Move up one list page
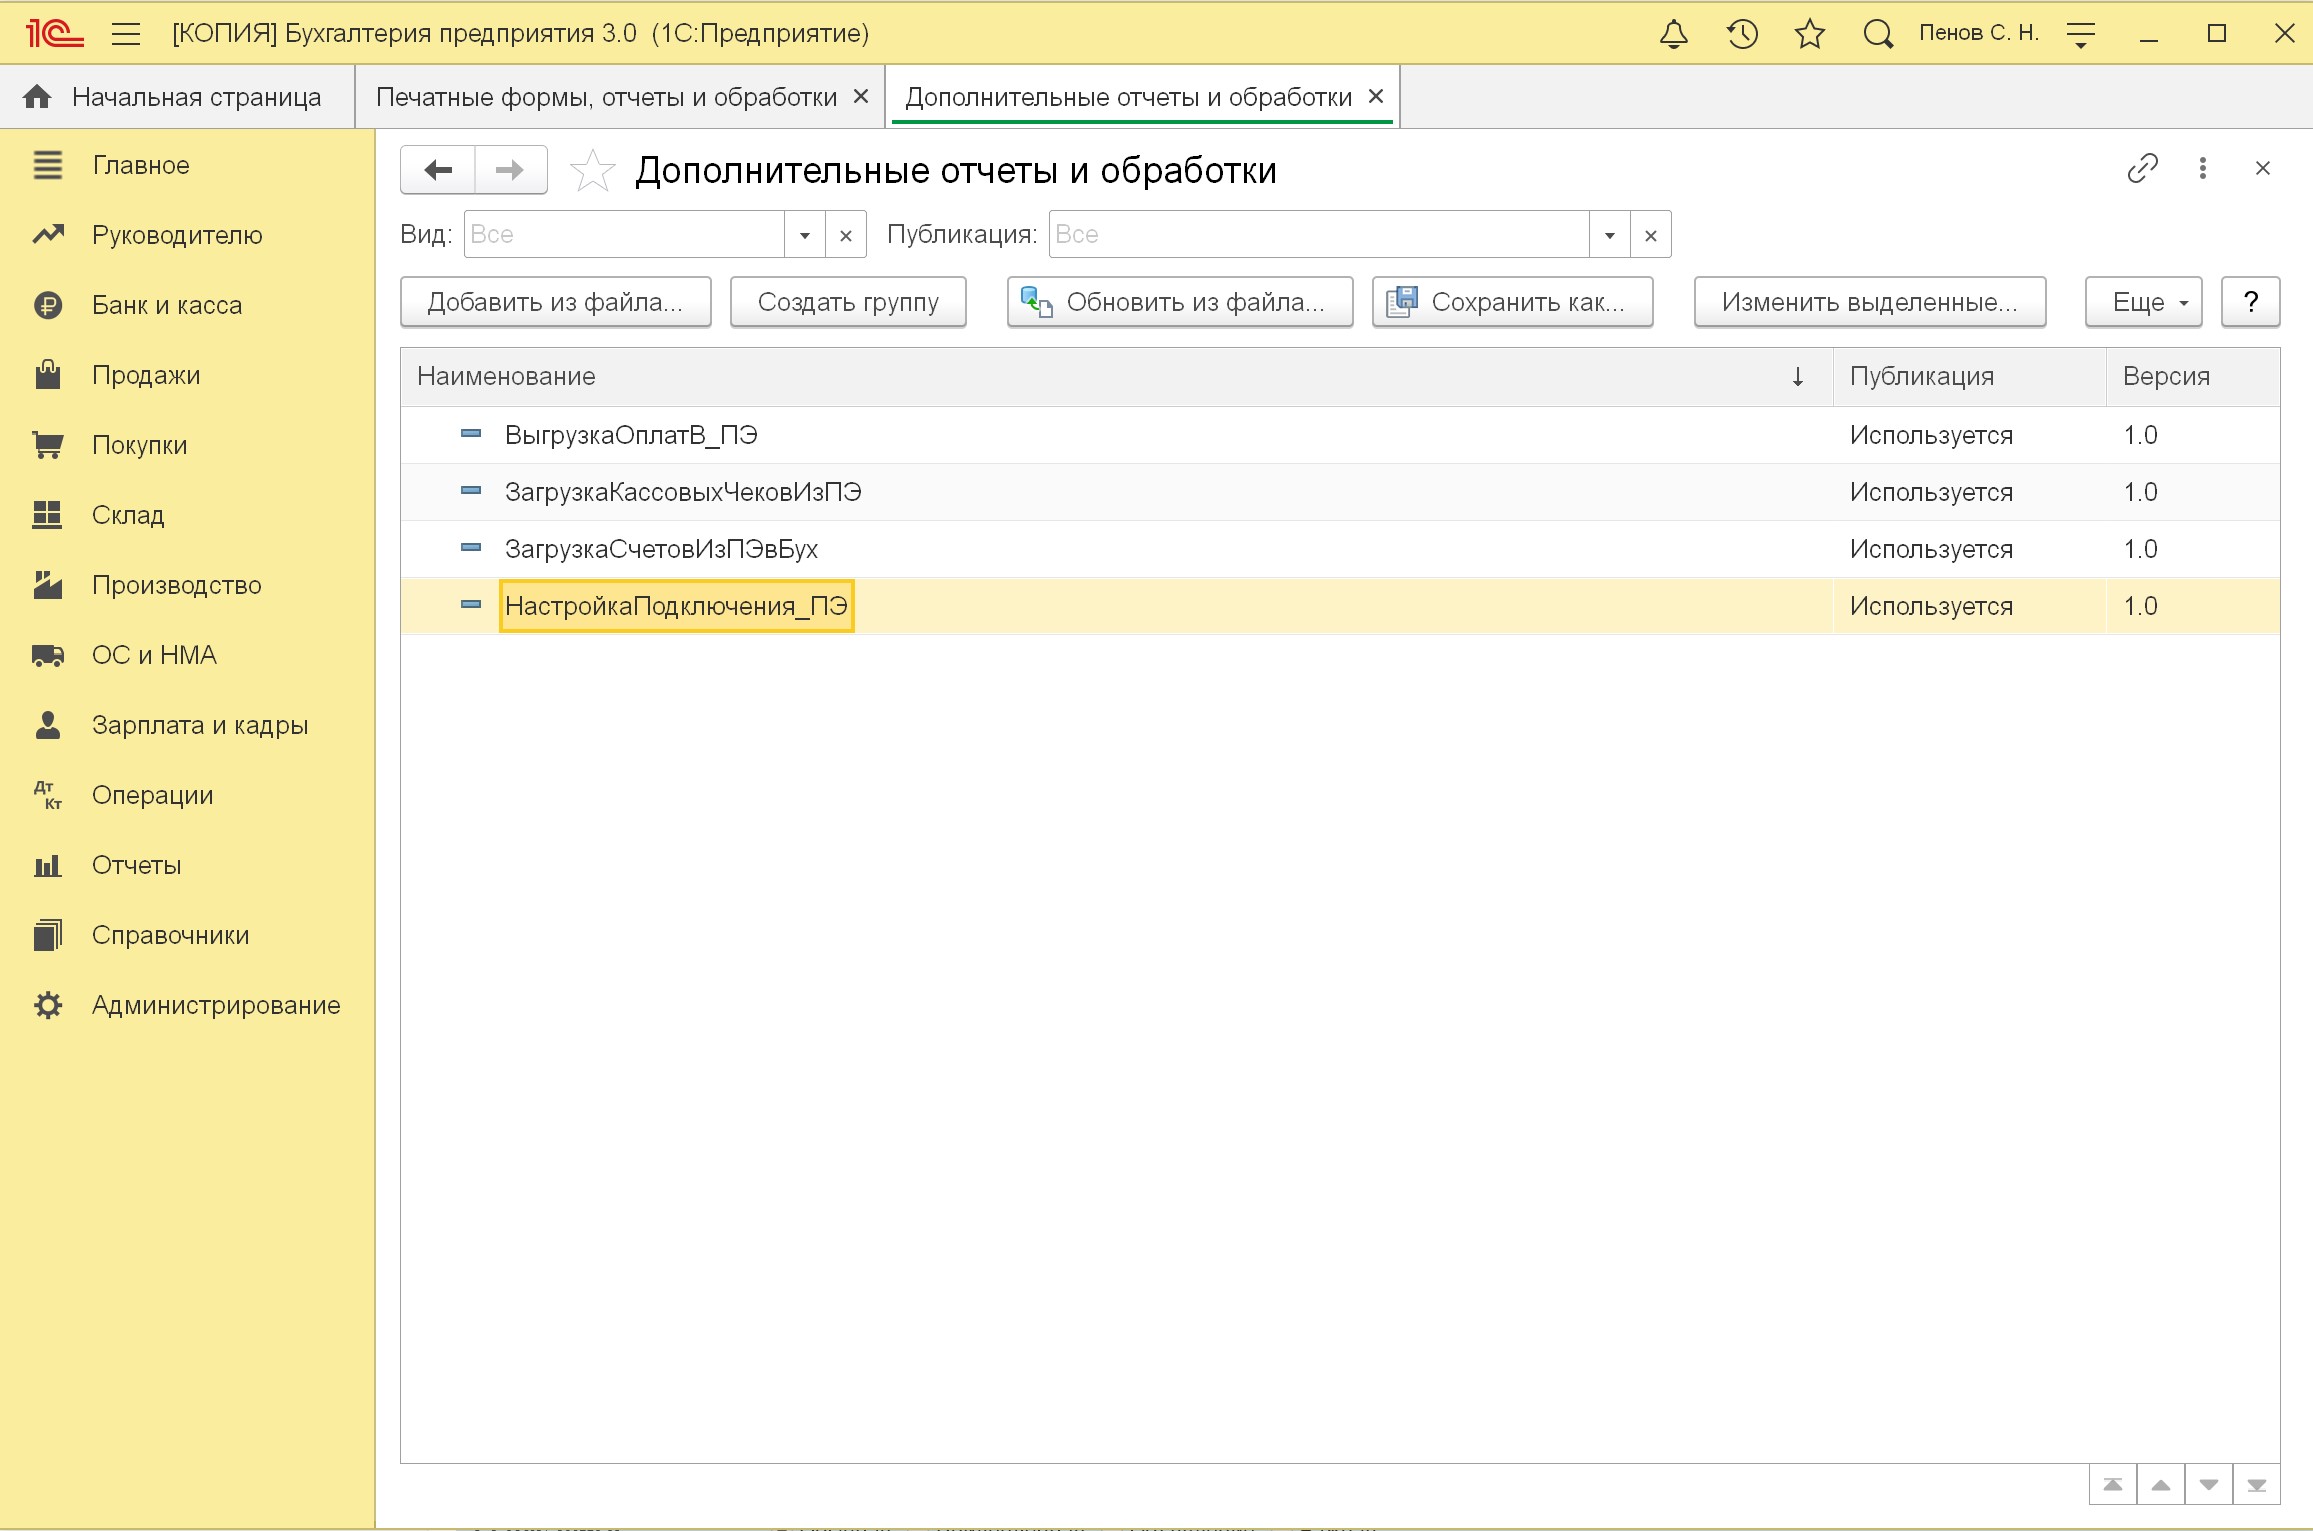 2161,1485
